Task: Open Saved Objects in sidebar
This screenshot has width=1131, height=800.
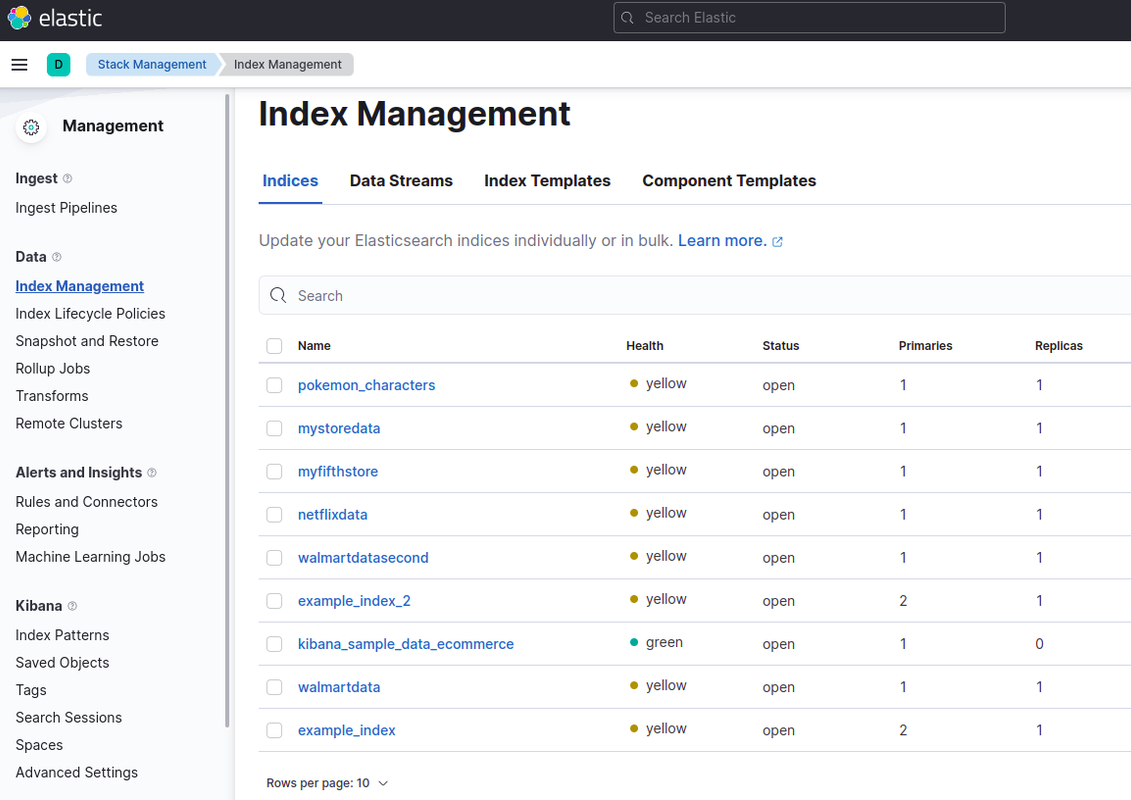Action: (x=62, y=663)
